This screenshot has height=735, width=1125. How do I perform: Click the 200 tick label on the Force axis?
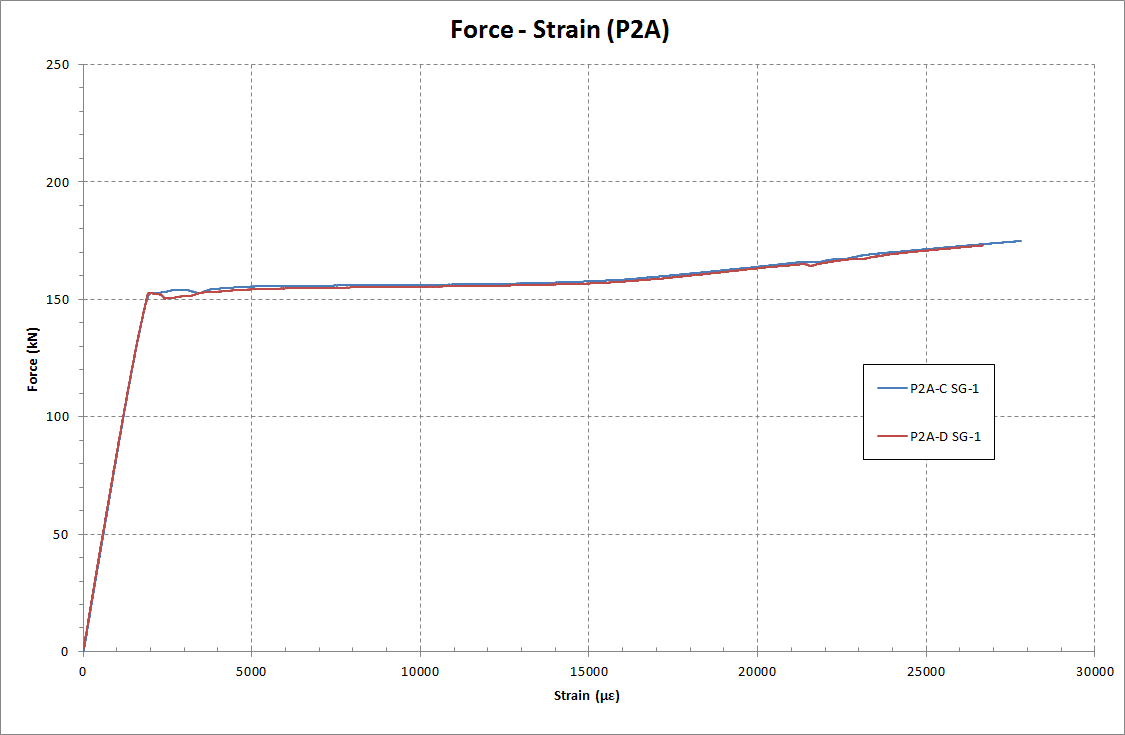point(57,182)
